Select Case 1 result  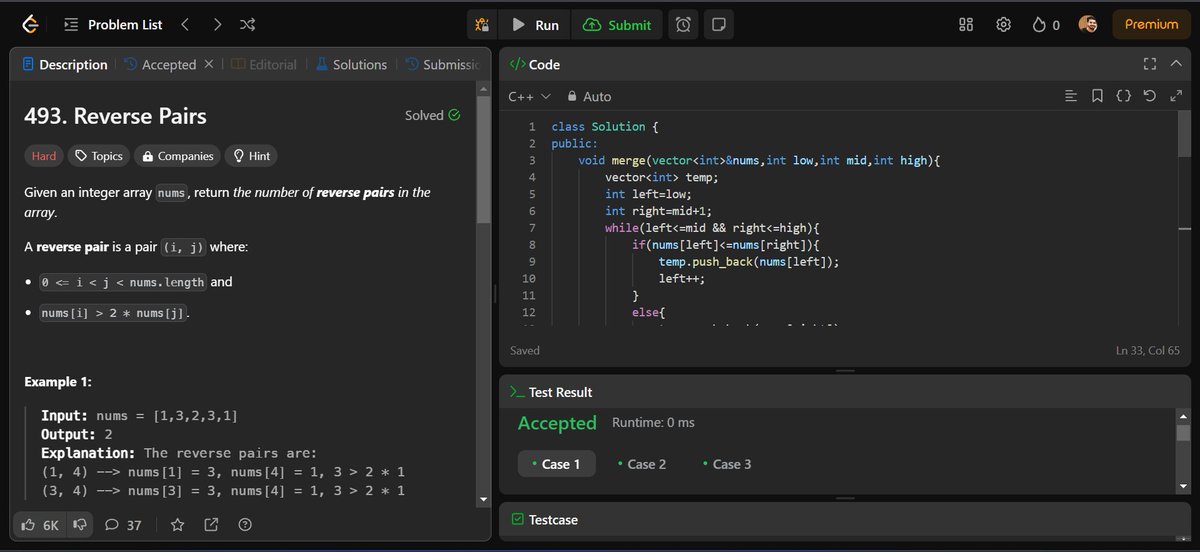tap(556, 464)
